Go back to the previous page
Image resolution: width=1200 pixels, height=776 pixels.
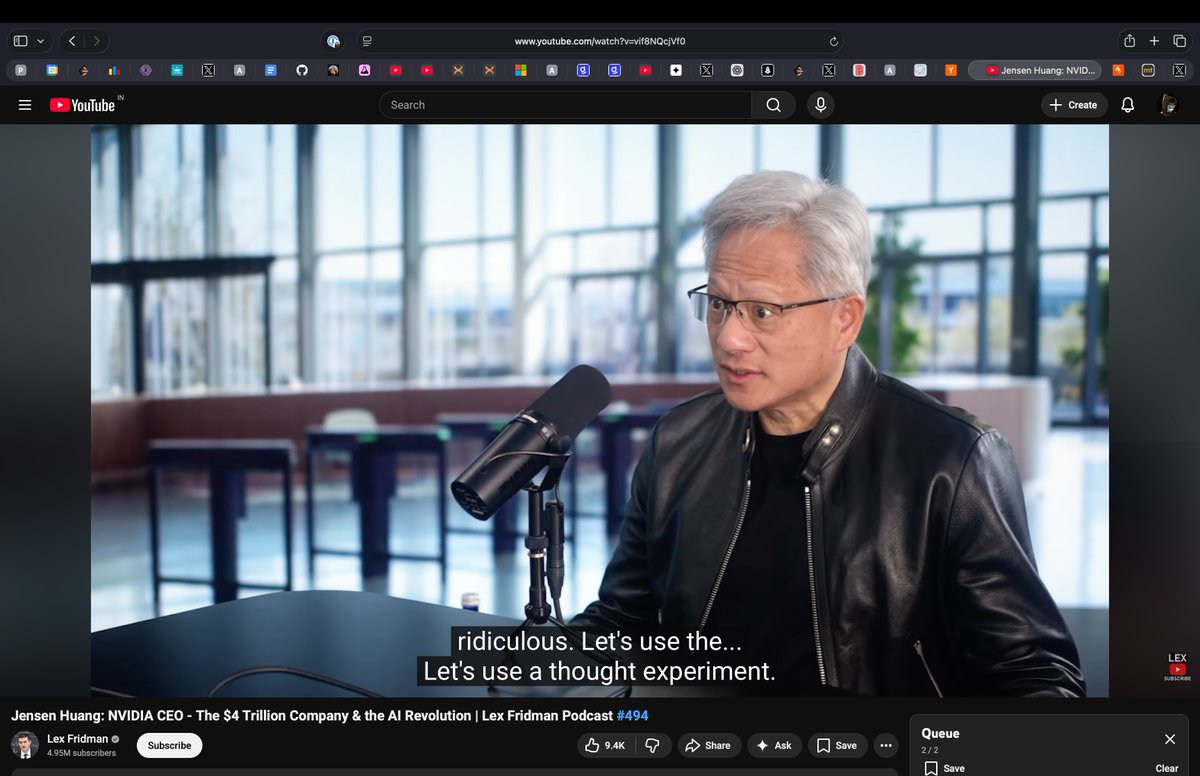72,41
